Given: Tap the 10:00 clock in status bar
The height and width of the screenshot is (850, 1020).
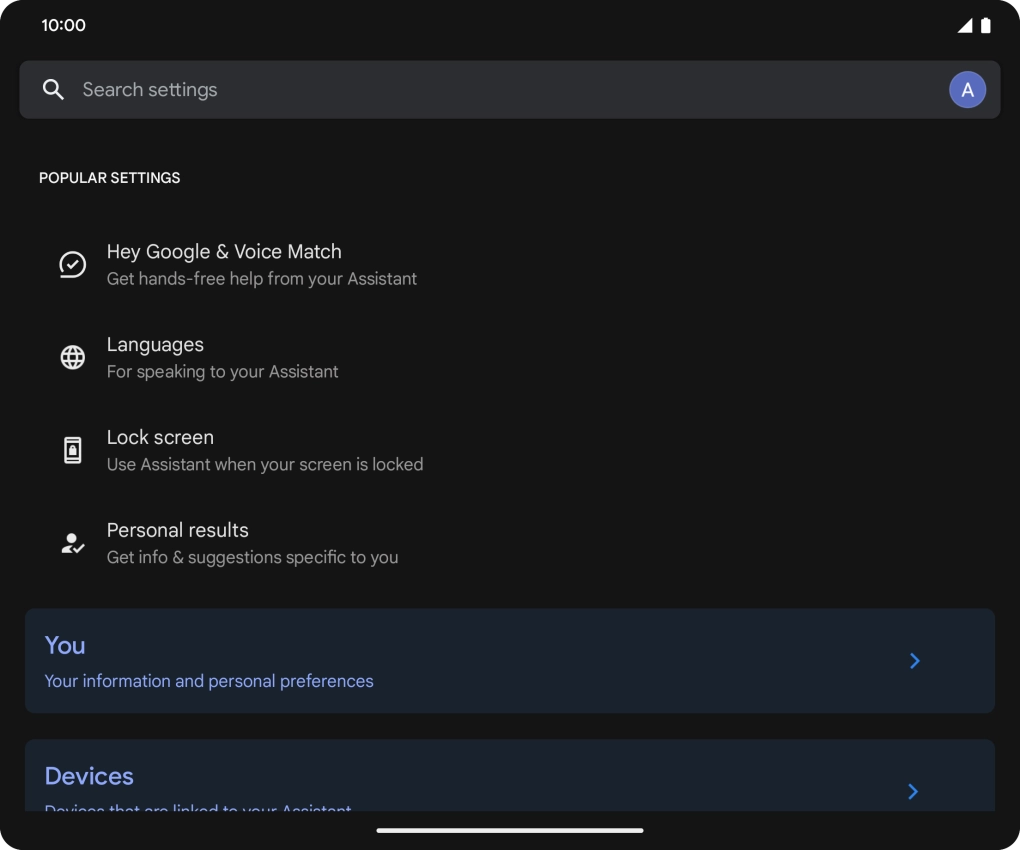Looking at the screenshot, I should tap(63, 26).
